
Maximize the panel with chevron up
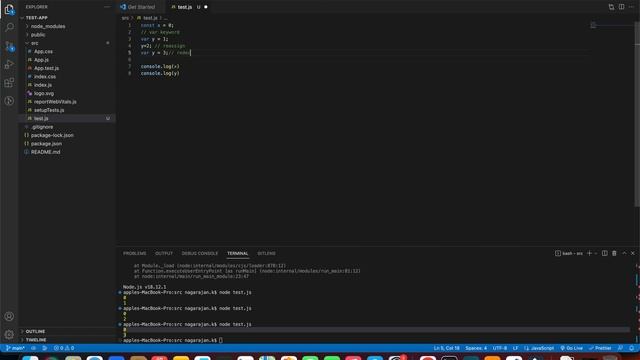(624, 253)
